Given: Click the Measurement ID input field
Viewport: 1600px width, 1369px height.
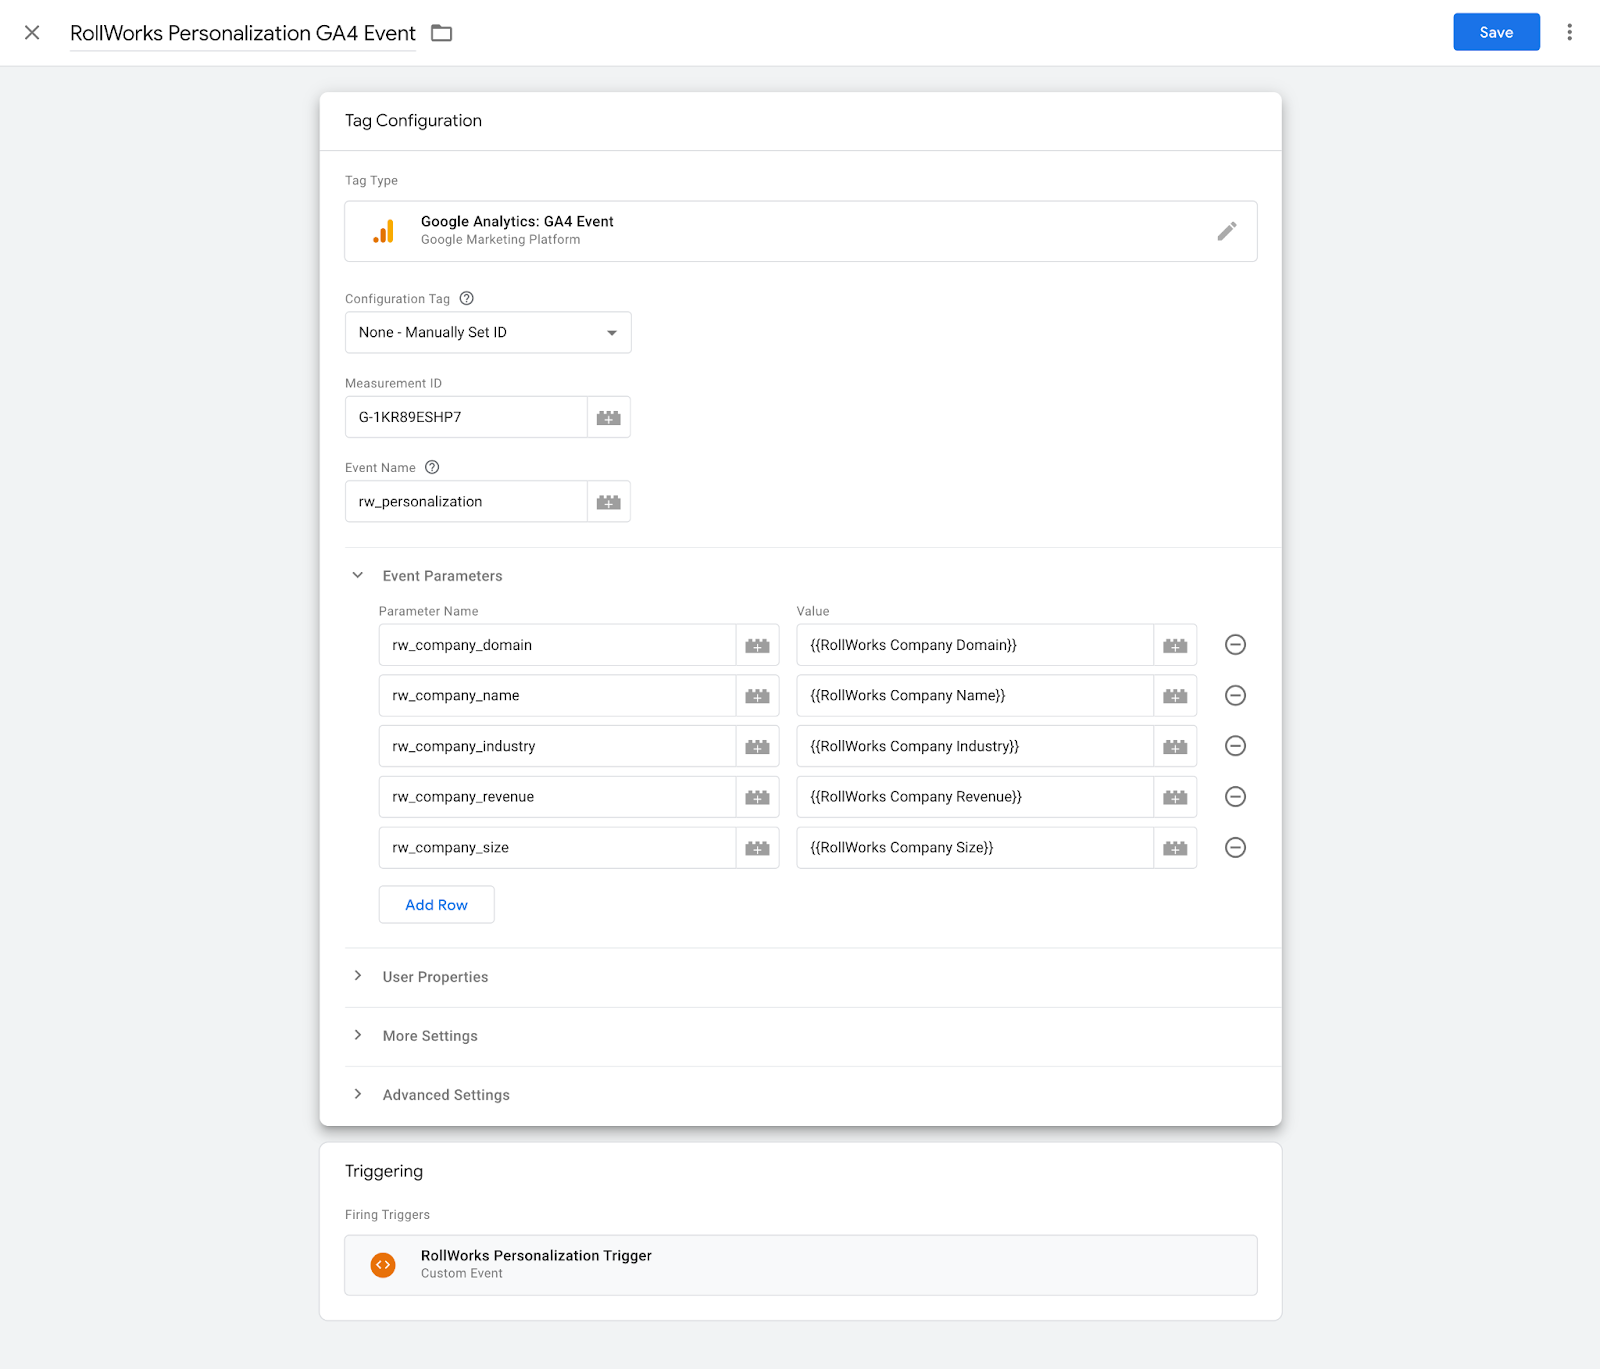Looking at the screenshot, I should point(466,417).
